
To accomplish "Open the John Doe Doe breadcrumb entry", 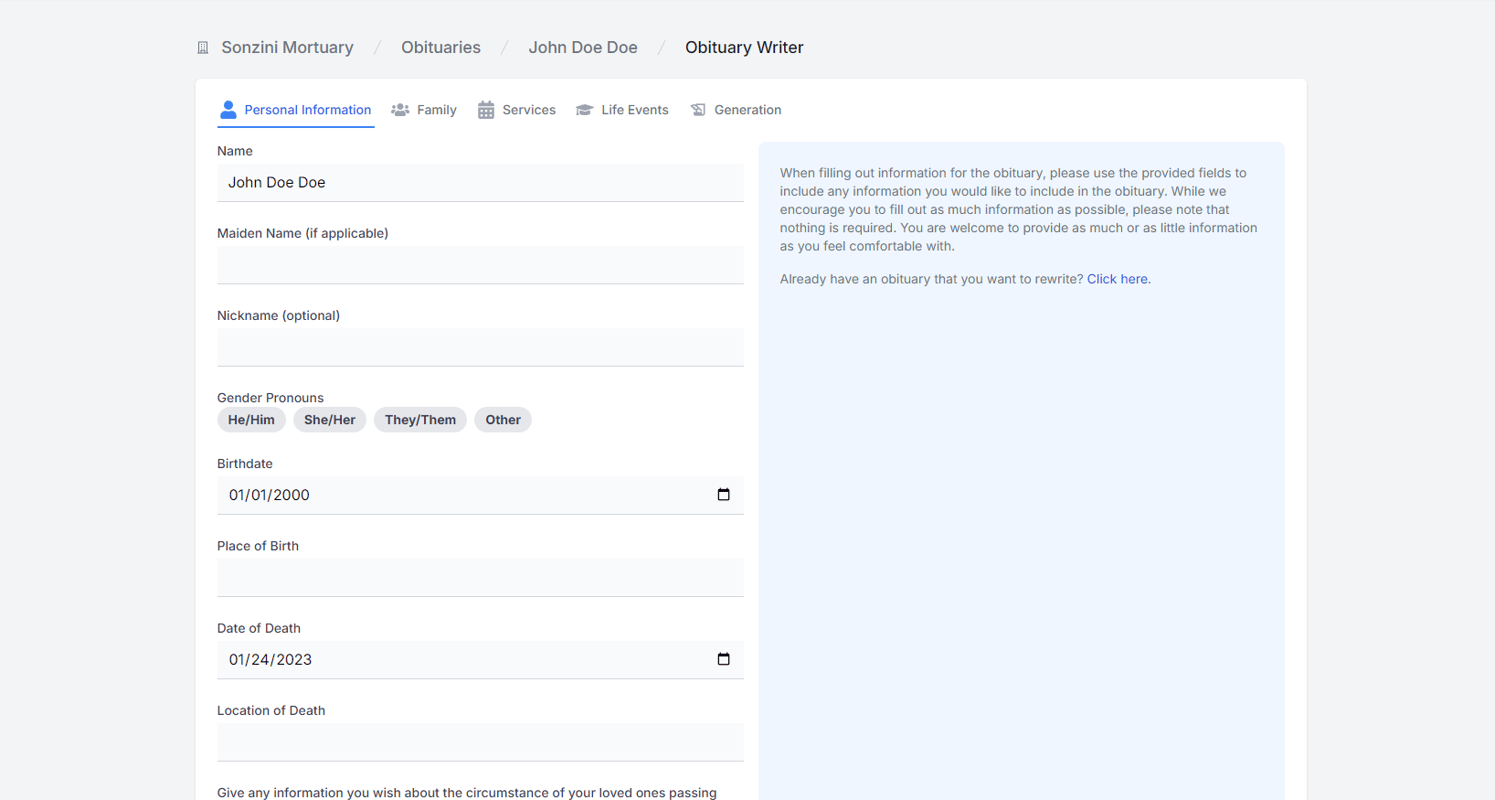I will tap(583, 47).
